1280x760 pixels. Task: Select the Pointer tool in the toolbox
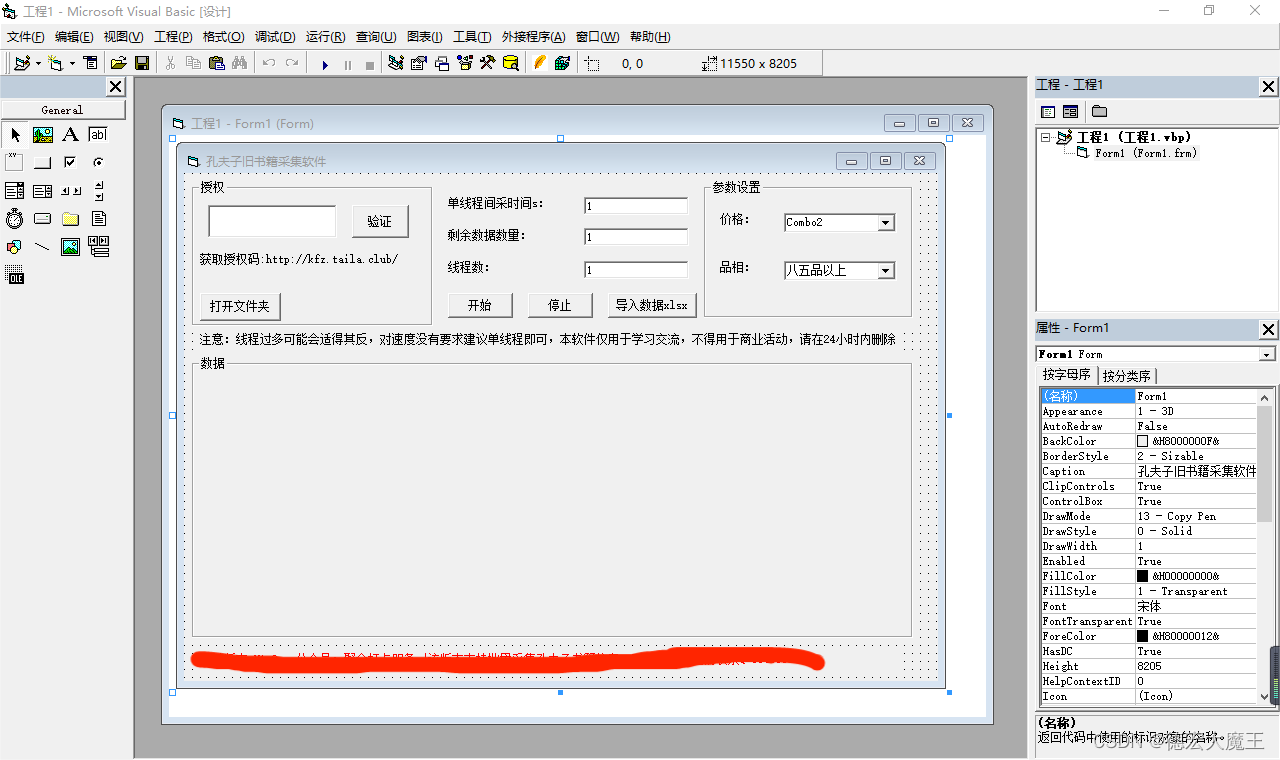click(x=15, y=135)
